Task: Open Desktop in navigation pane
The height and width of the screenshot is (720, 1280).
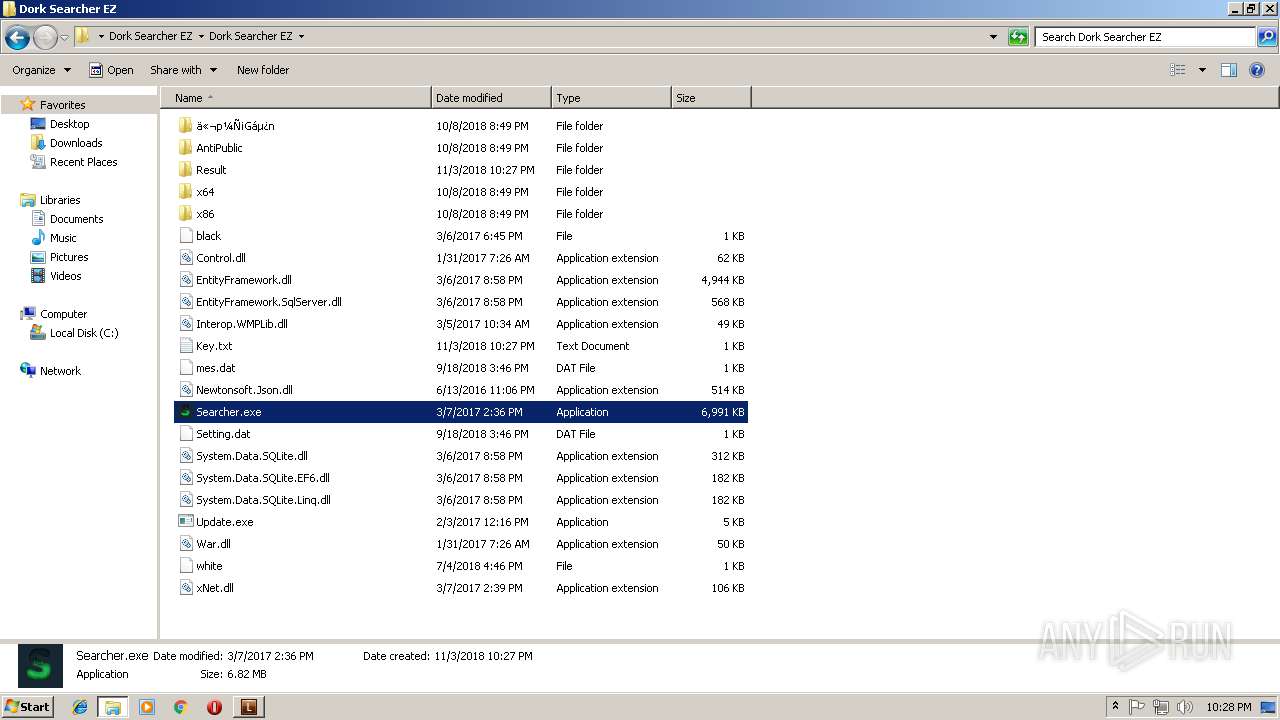Action: [69, 124]
